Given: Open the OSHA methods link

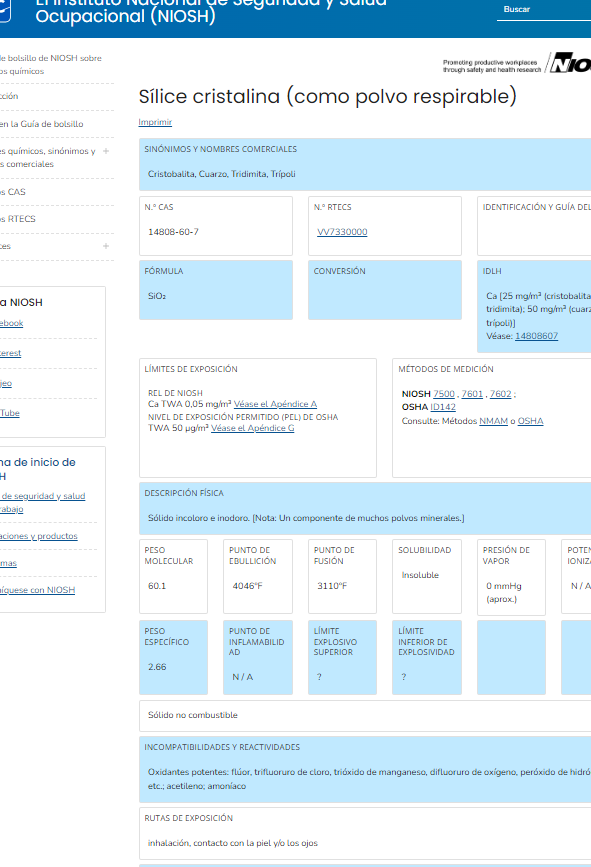Looking at the screenshot, I should pos(530,421).
